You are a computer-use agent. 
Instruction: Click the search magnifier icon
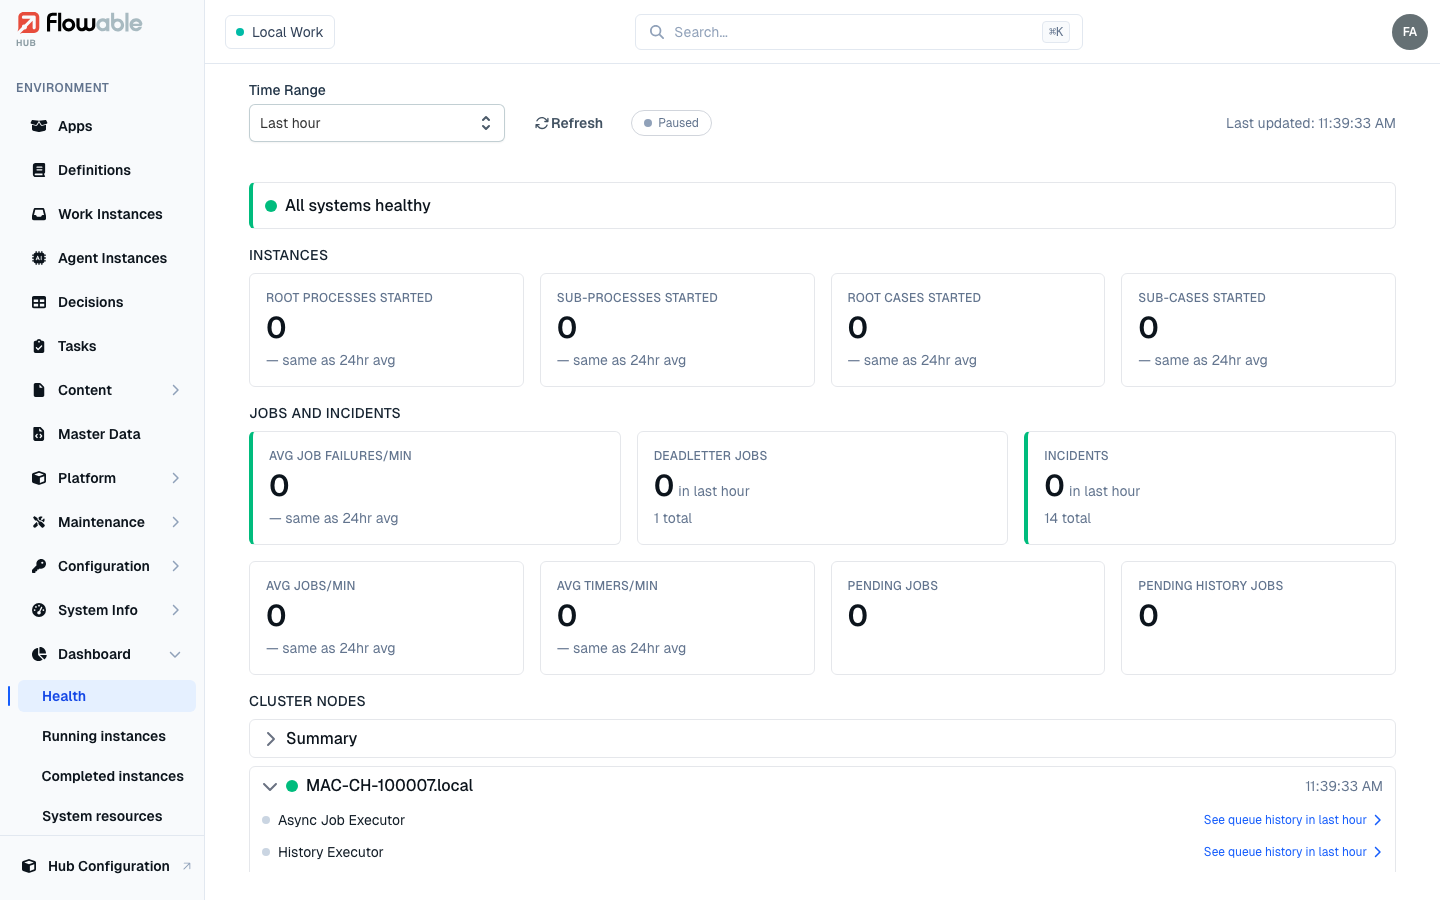coord(657,32)
